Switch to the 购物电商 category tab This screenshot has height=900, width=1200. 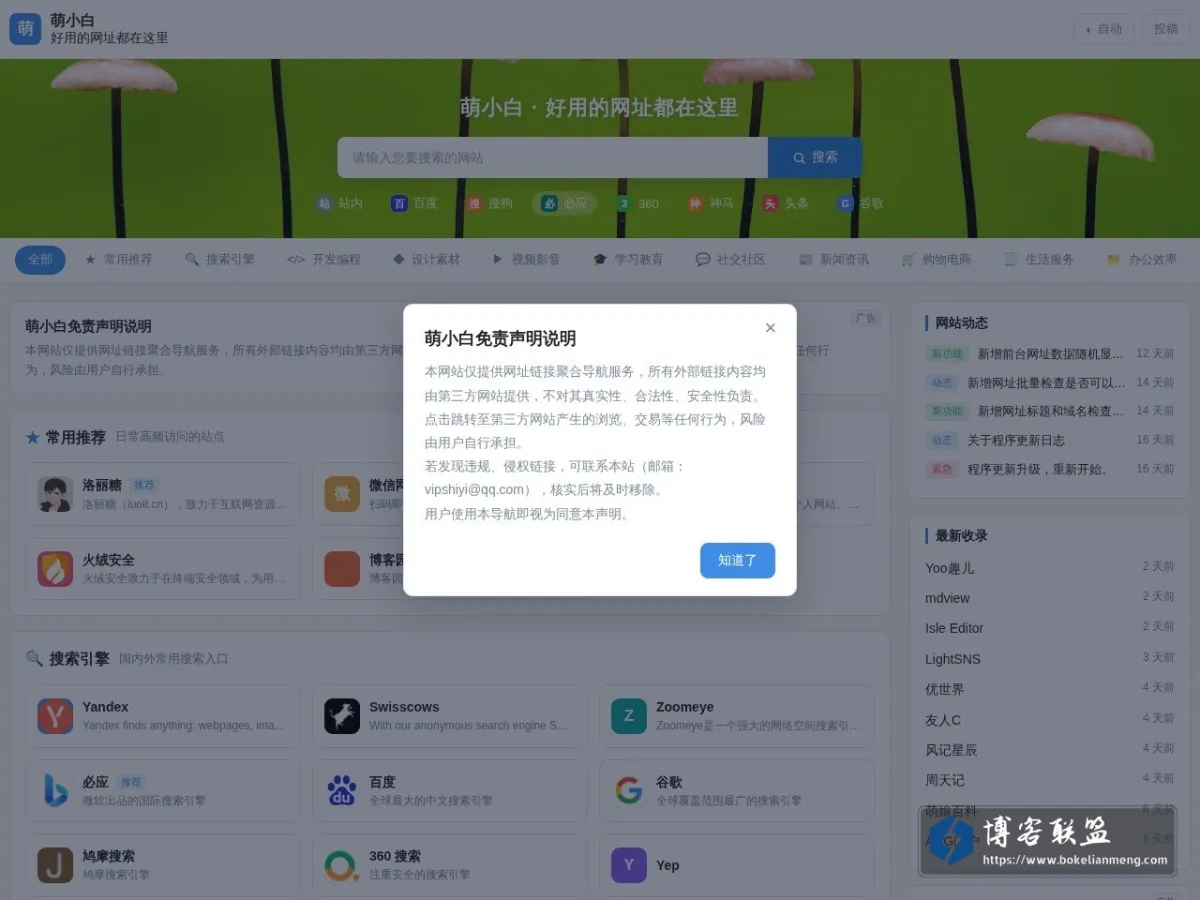coord(936,259)
